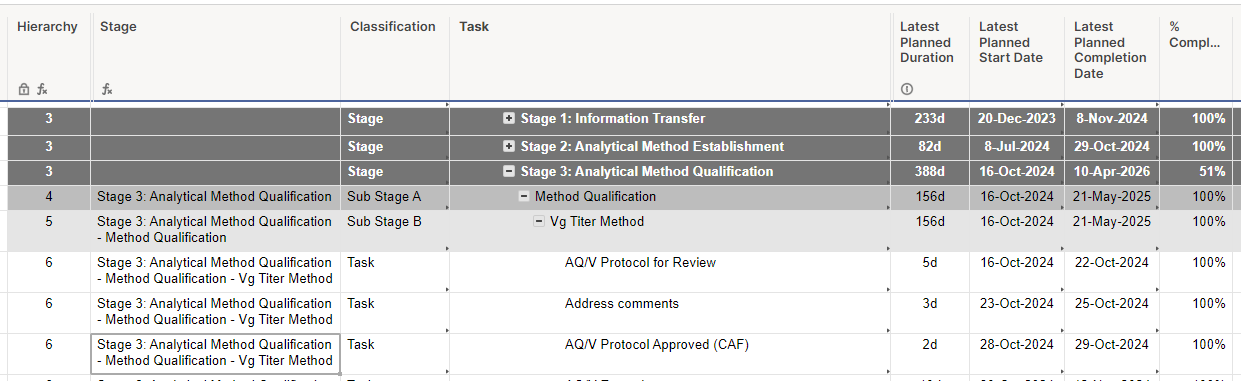Click the info icon under Latest Planned Duration

(907, 89)
